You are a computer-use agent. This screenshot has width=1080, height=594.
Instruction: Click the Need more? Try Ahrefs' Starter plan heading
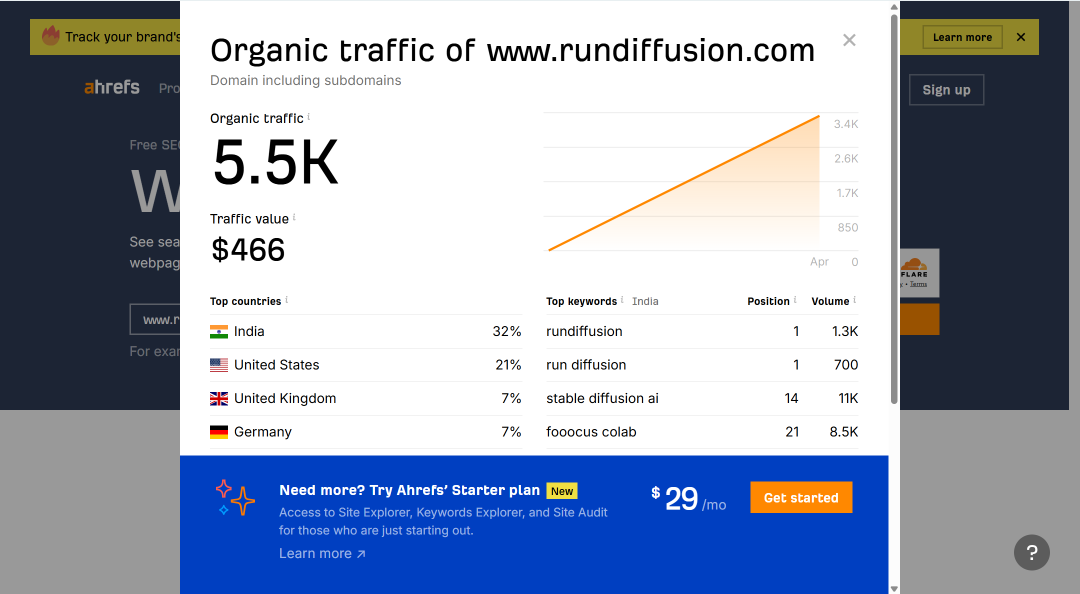point(409,491)
